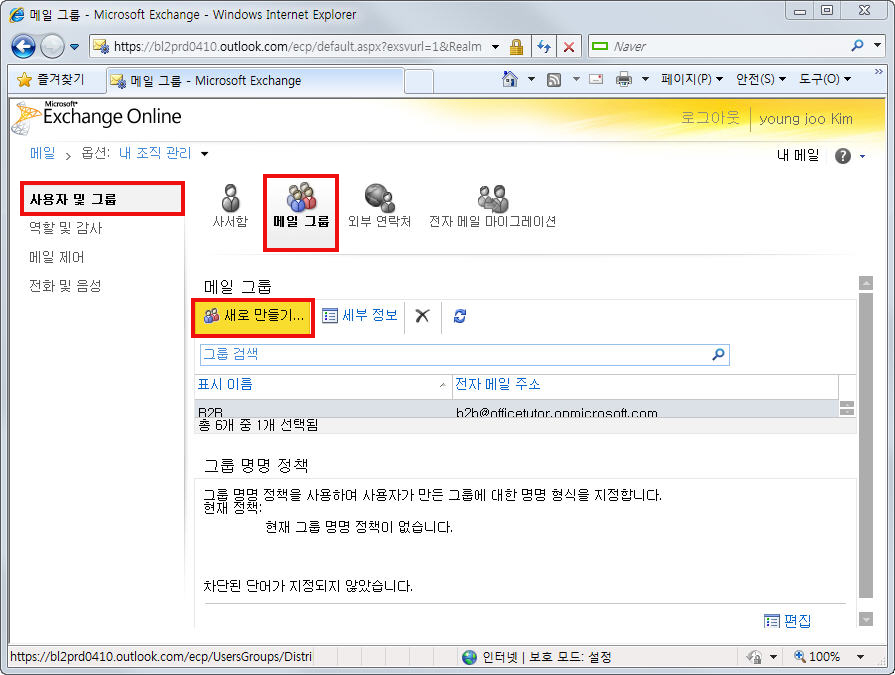
Task: Sort by the 전자 메일 주소 column header
Action: [645, 386]
